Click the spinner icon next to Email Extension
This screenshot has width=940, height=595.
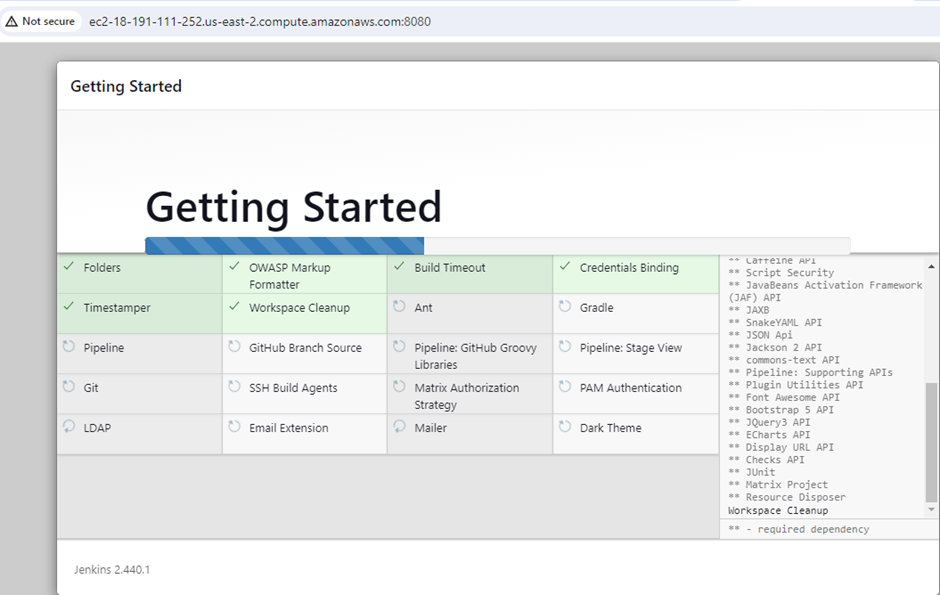click(x=234, y=427)
